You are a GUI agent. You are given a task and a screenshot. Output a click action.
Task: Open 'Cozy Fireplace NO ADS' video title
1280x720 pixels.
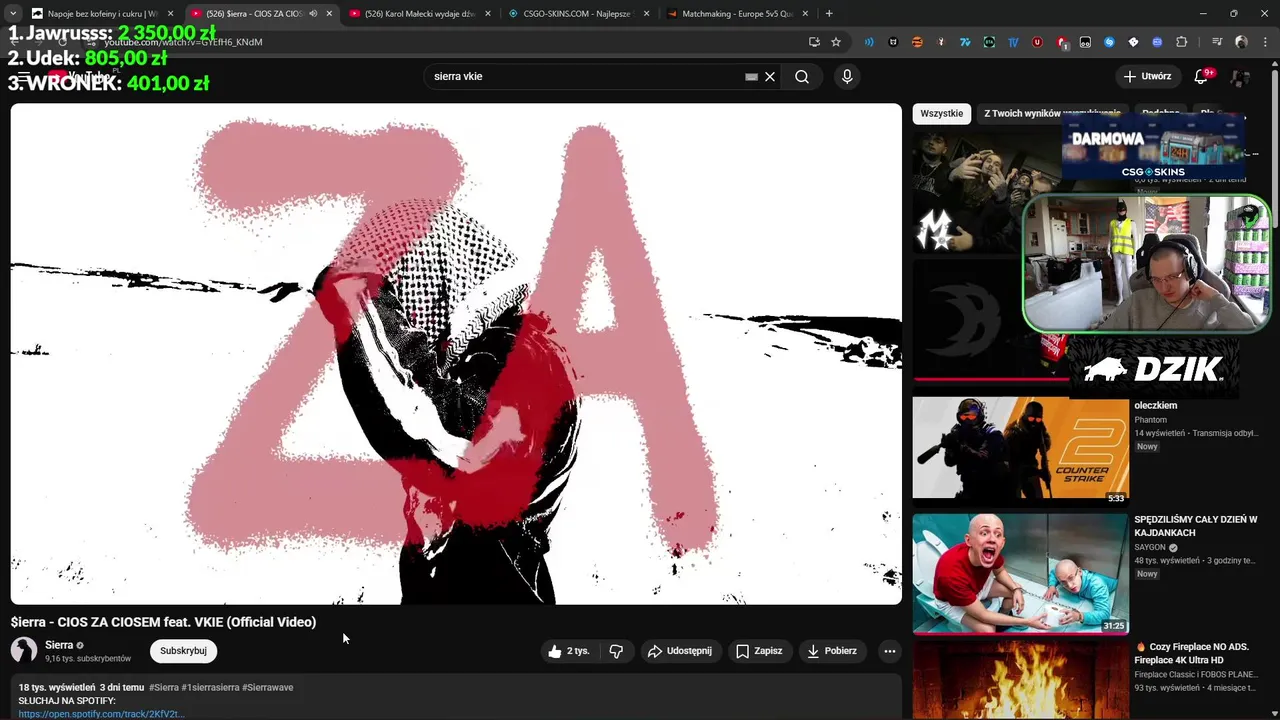(1193, 653)
